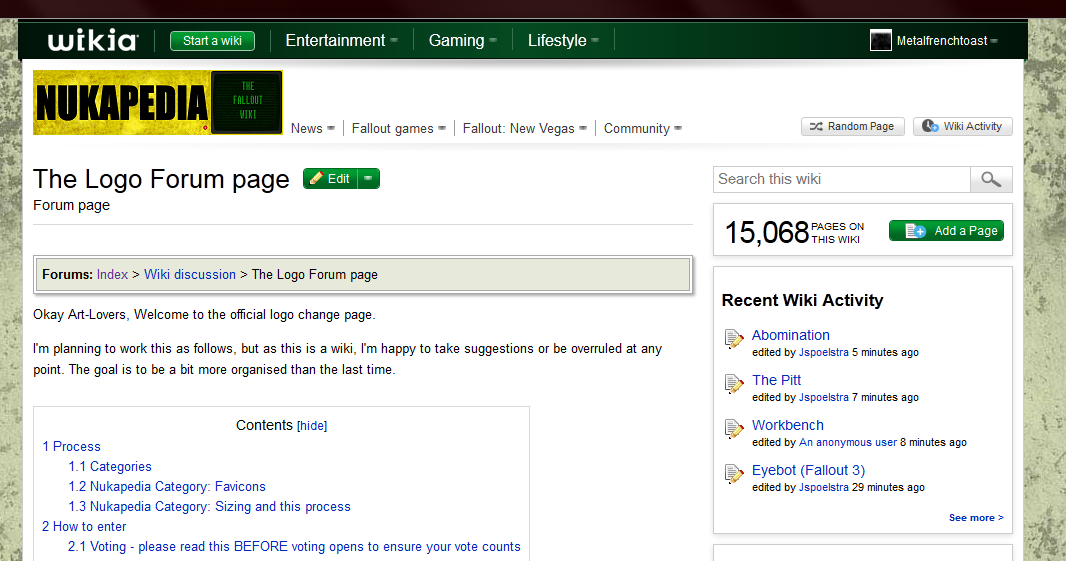Open The Pitt article link
This screenshot has height=561, width=1066.
pyautogui.click(x=776, y=380)
